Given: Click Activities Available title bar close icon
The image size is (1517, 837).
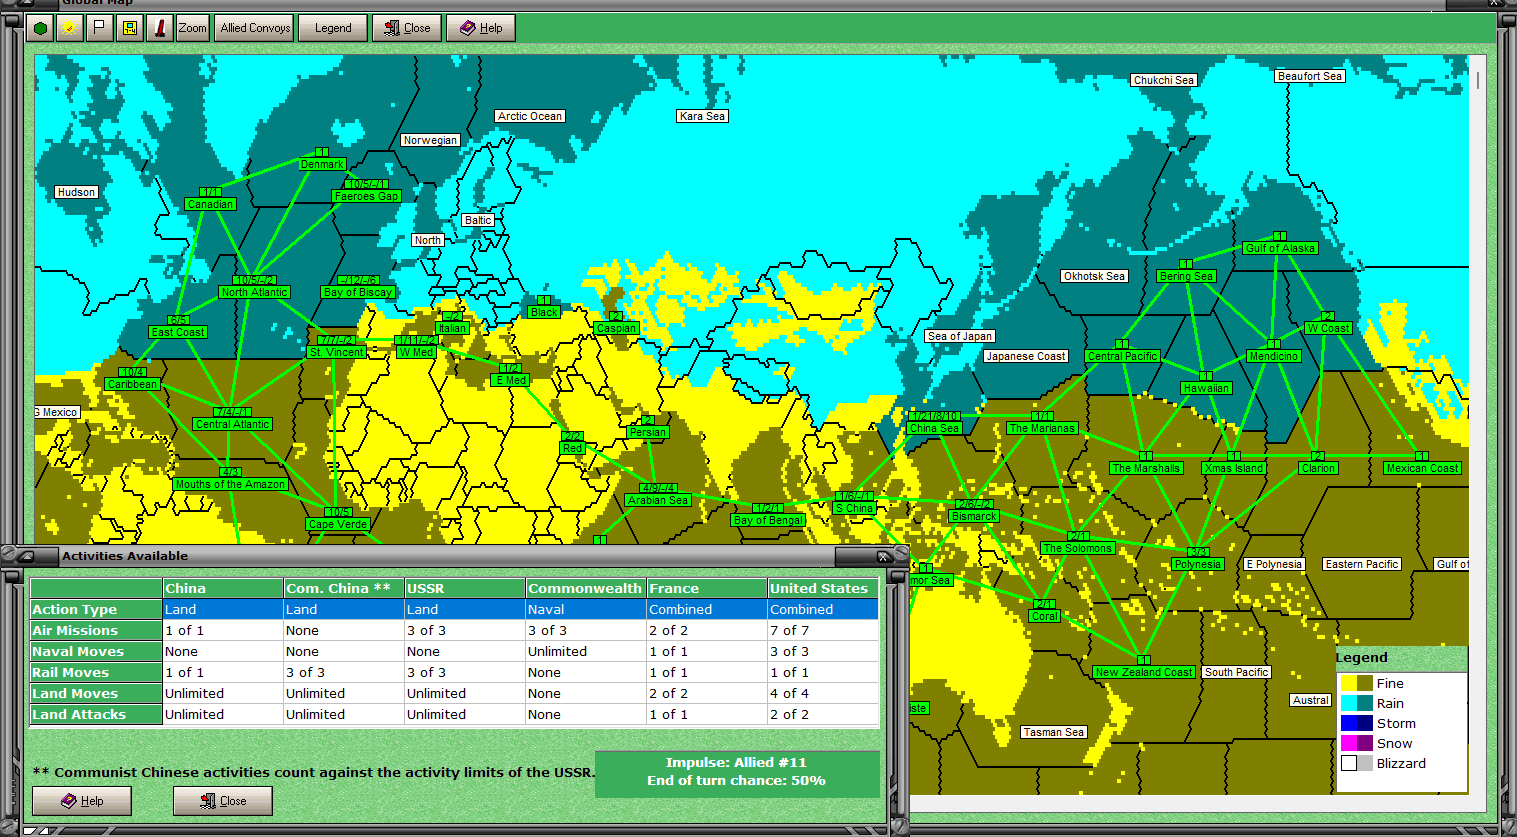Looking at the screenshot, I should point(883,556).
